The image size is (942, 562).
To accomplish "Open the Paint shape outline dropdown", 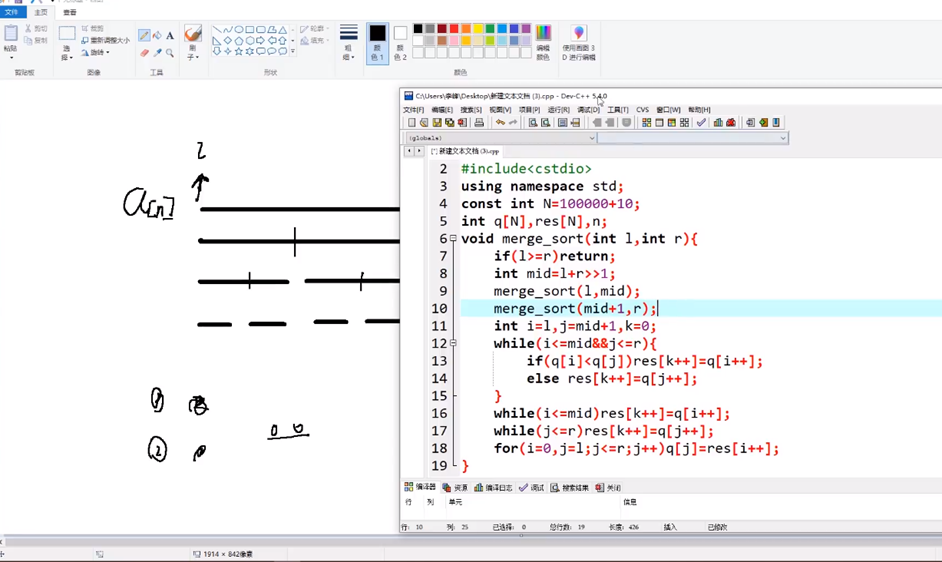I will click(x=315, y=28).
